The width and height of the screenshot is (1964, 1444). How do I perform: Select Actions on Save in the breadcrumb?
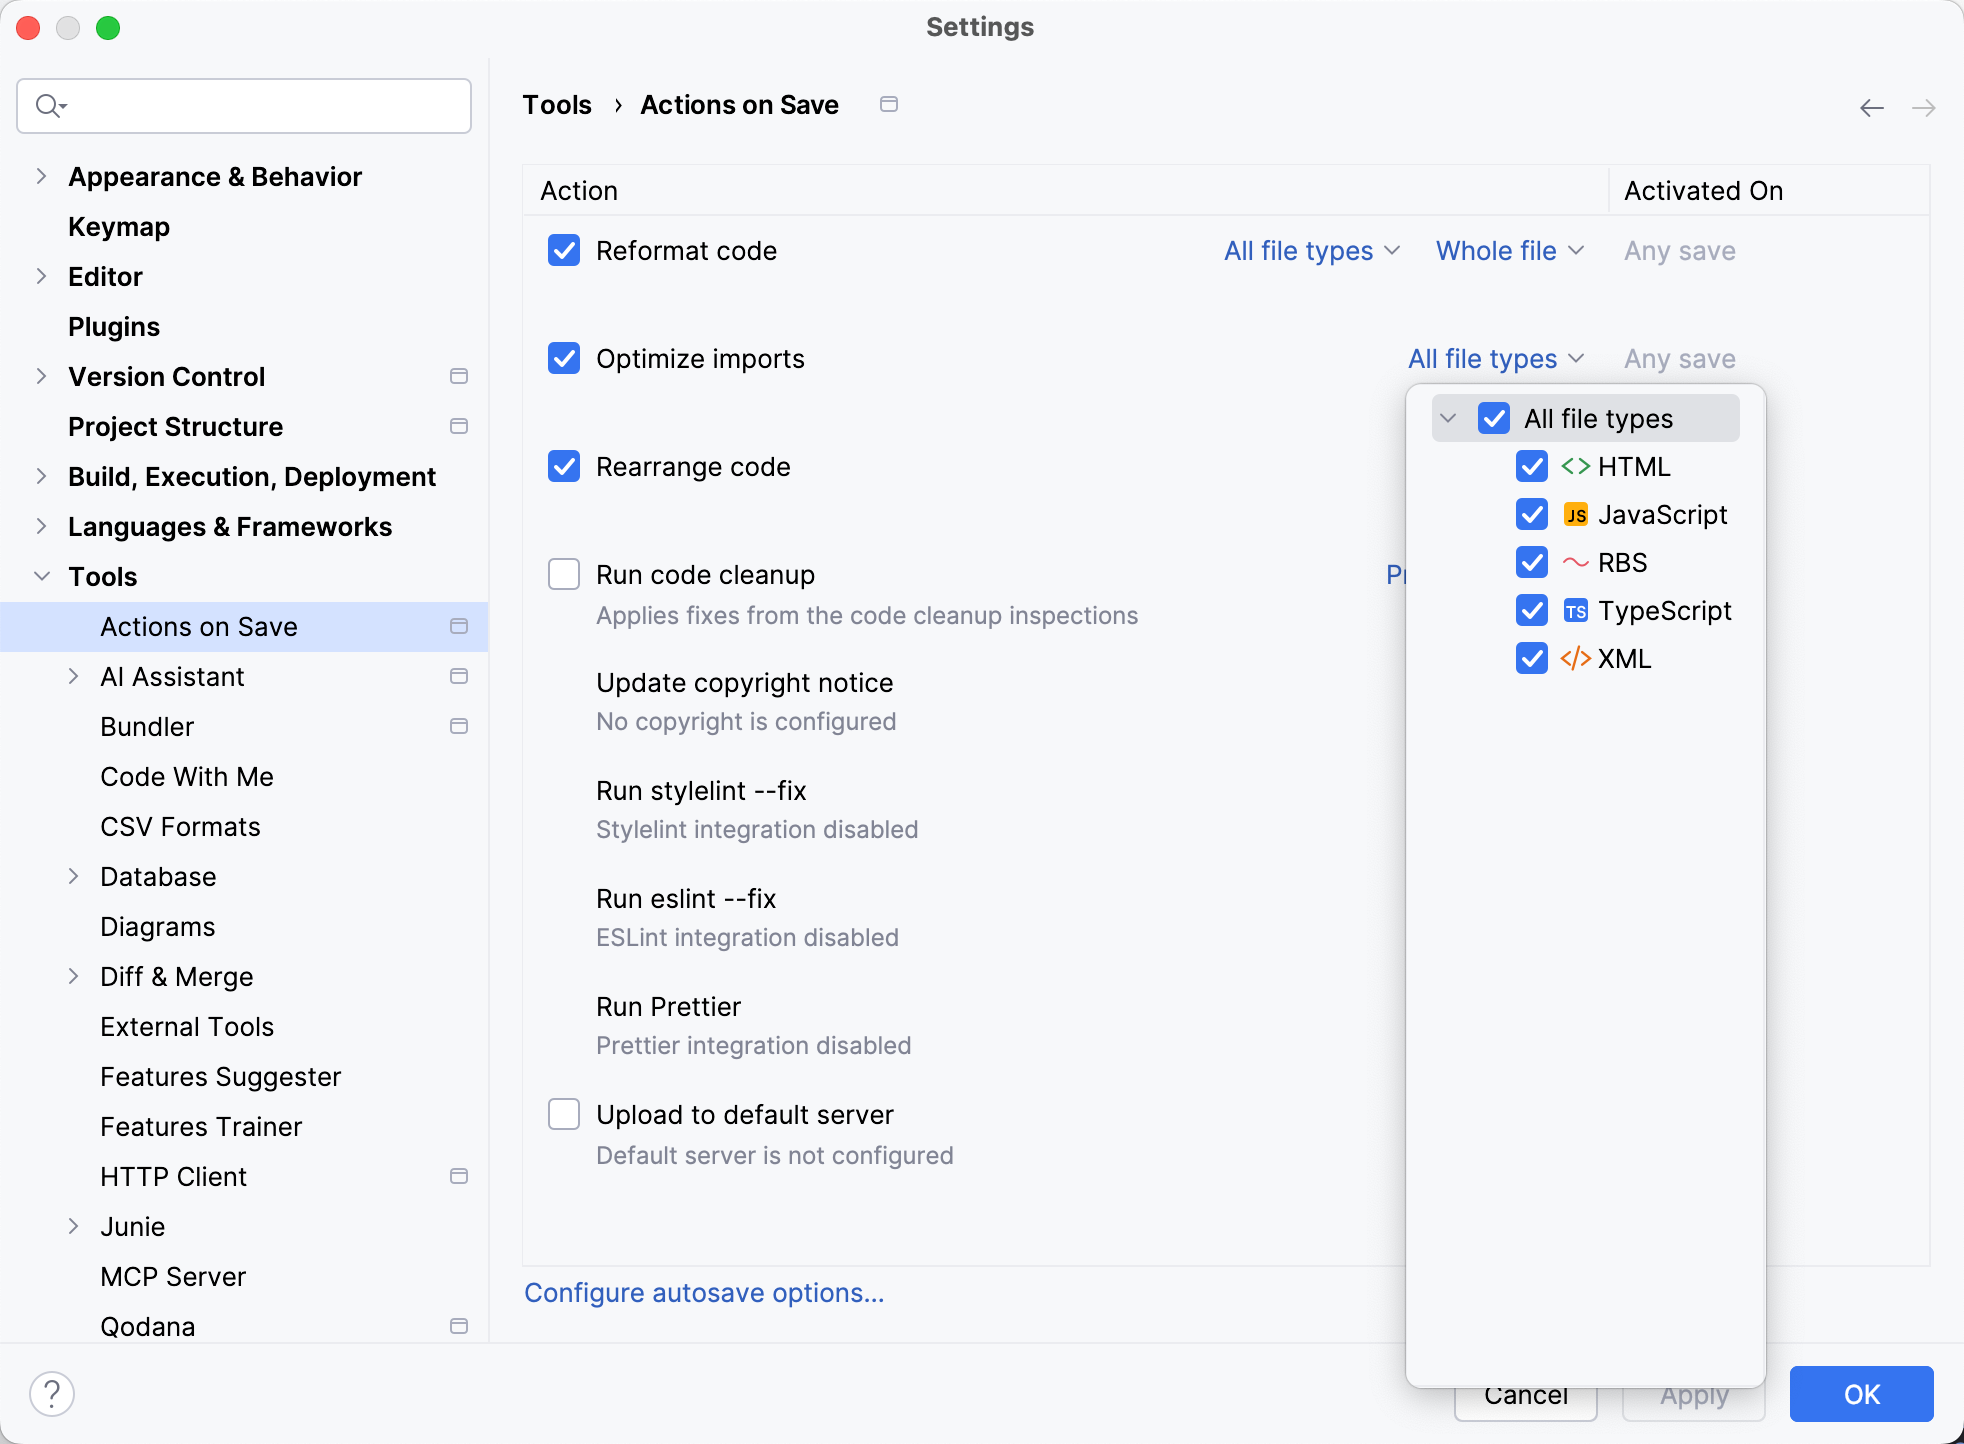click(x=739, y=104)
